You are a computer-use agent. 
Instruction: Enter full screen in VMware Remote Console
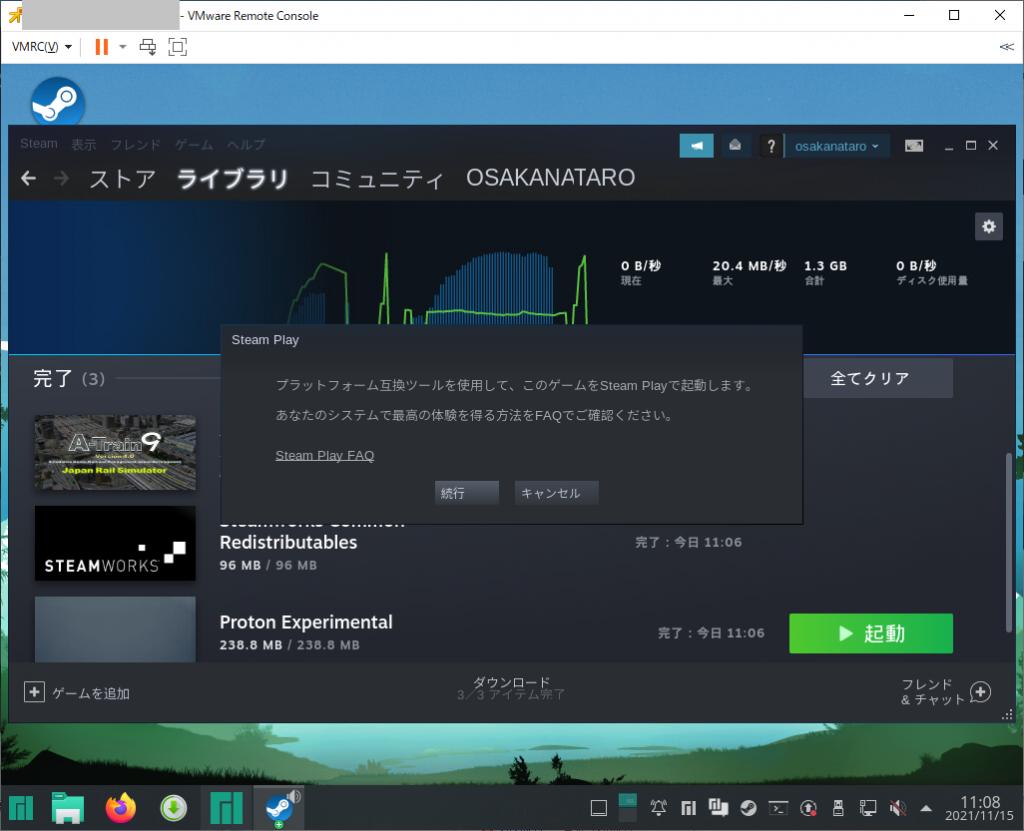[178, 46]
